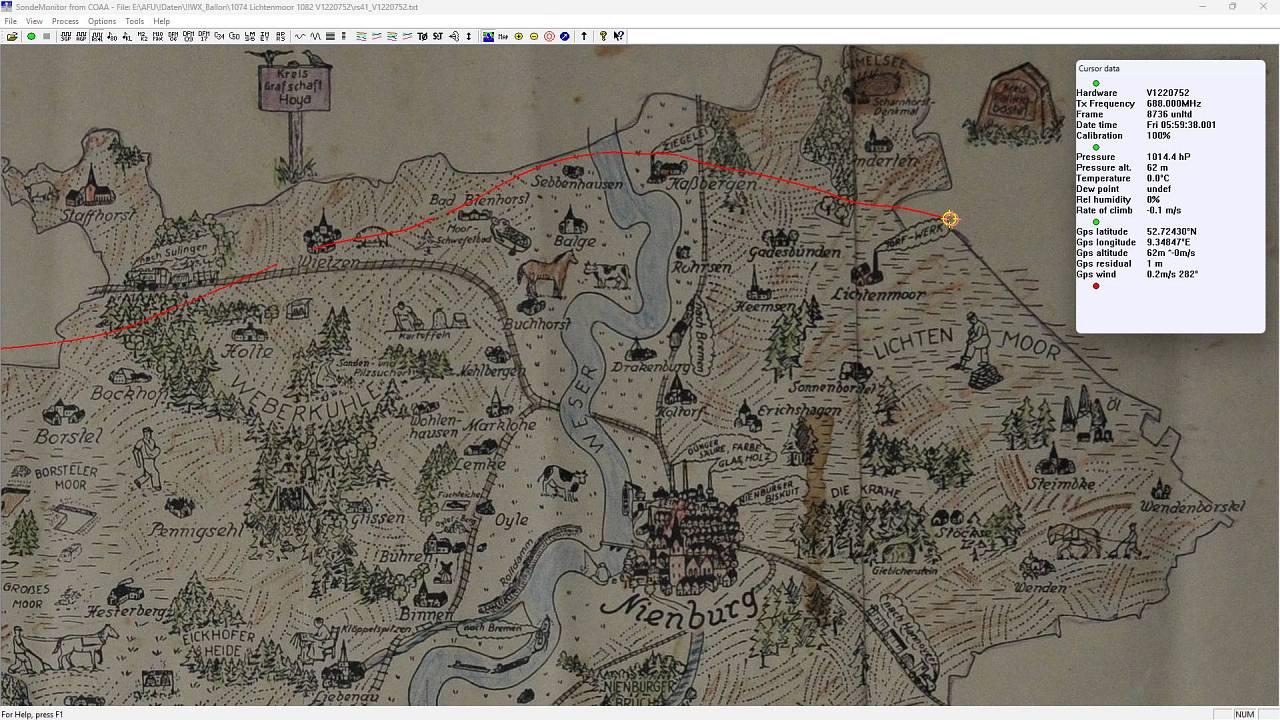Zoom in with the yellow plus icon
Image resolution: width=1280 pixels, height=720 pixels.
[518, 36]
